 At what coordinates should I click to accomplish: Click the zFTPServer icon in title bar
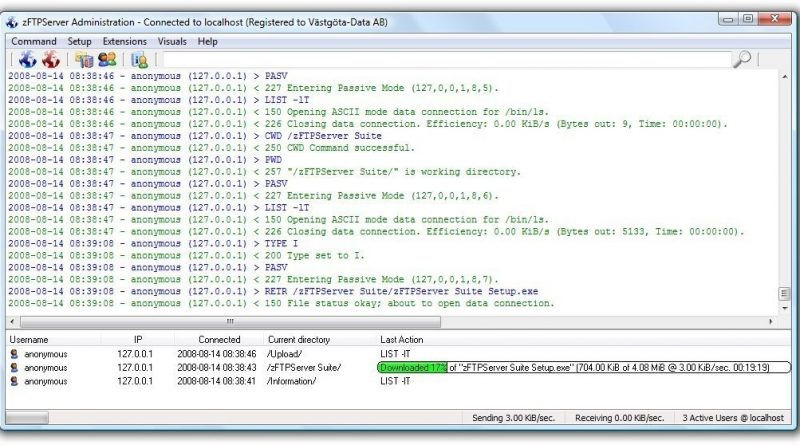(x=12, y=22)
